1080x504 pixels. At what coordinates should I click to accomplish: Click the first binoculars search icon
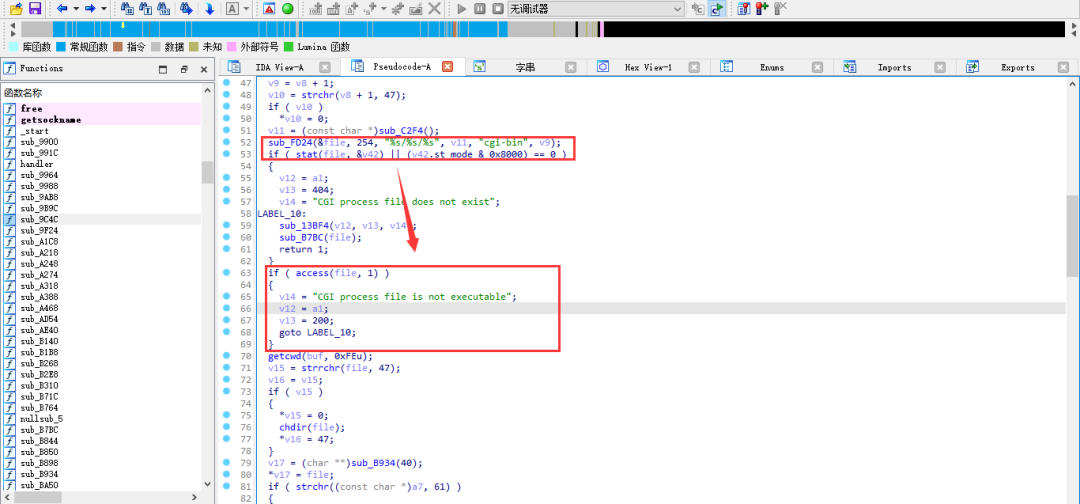[127, 8]
